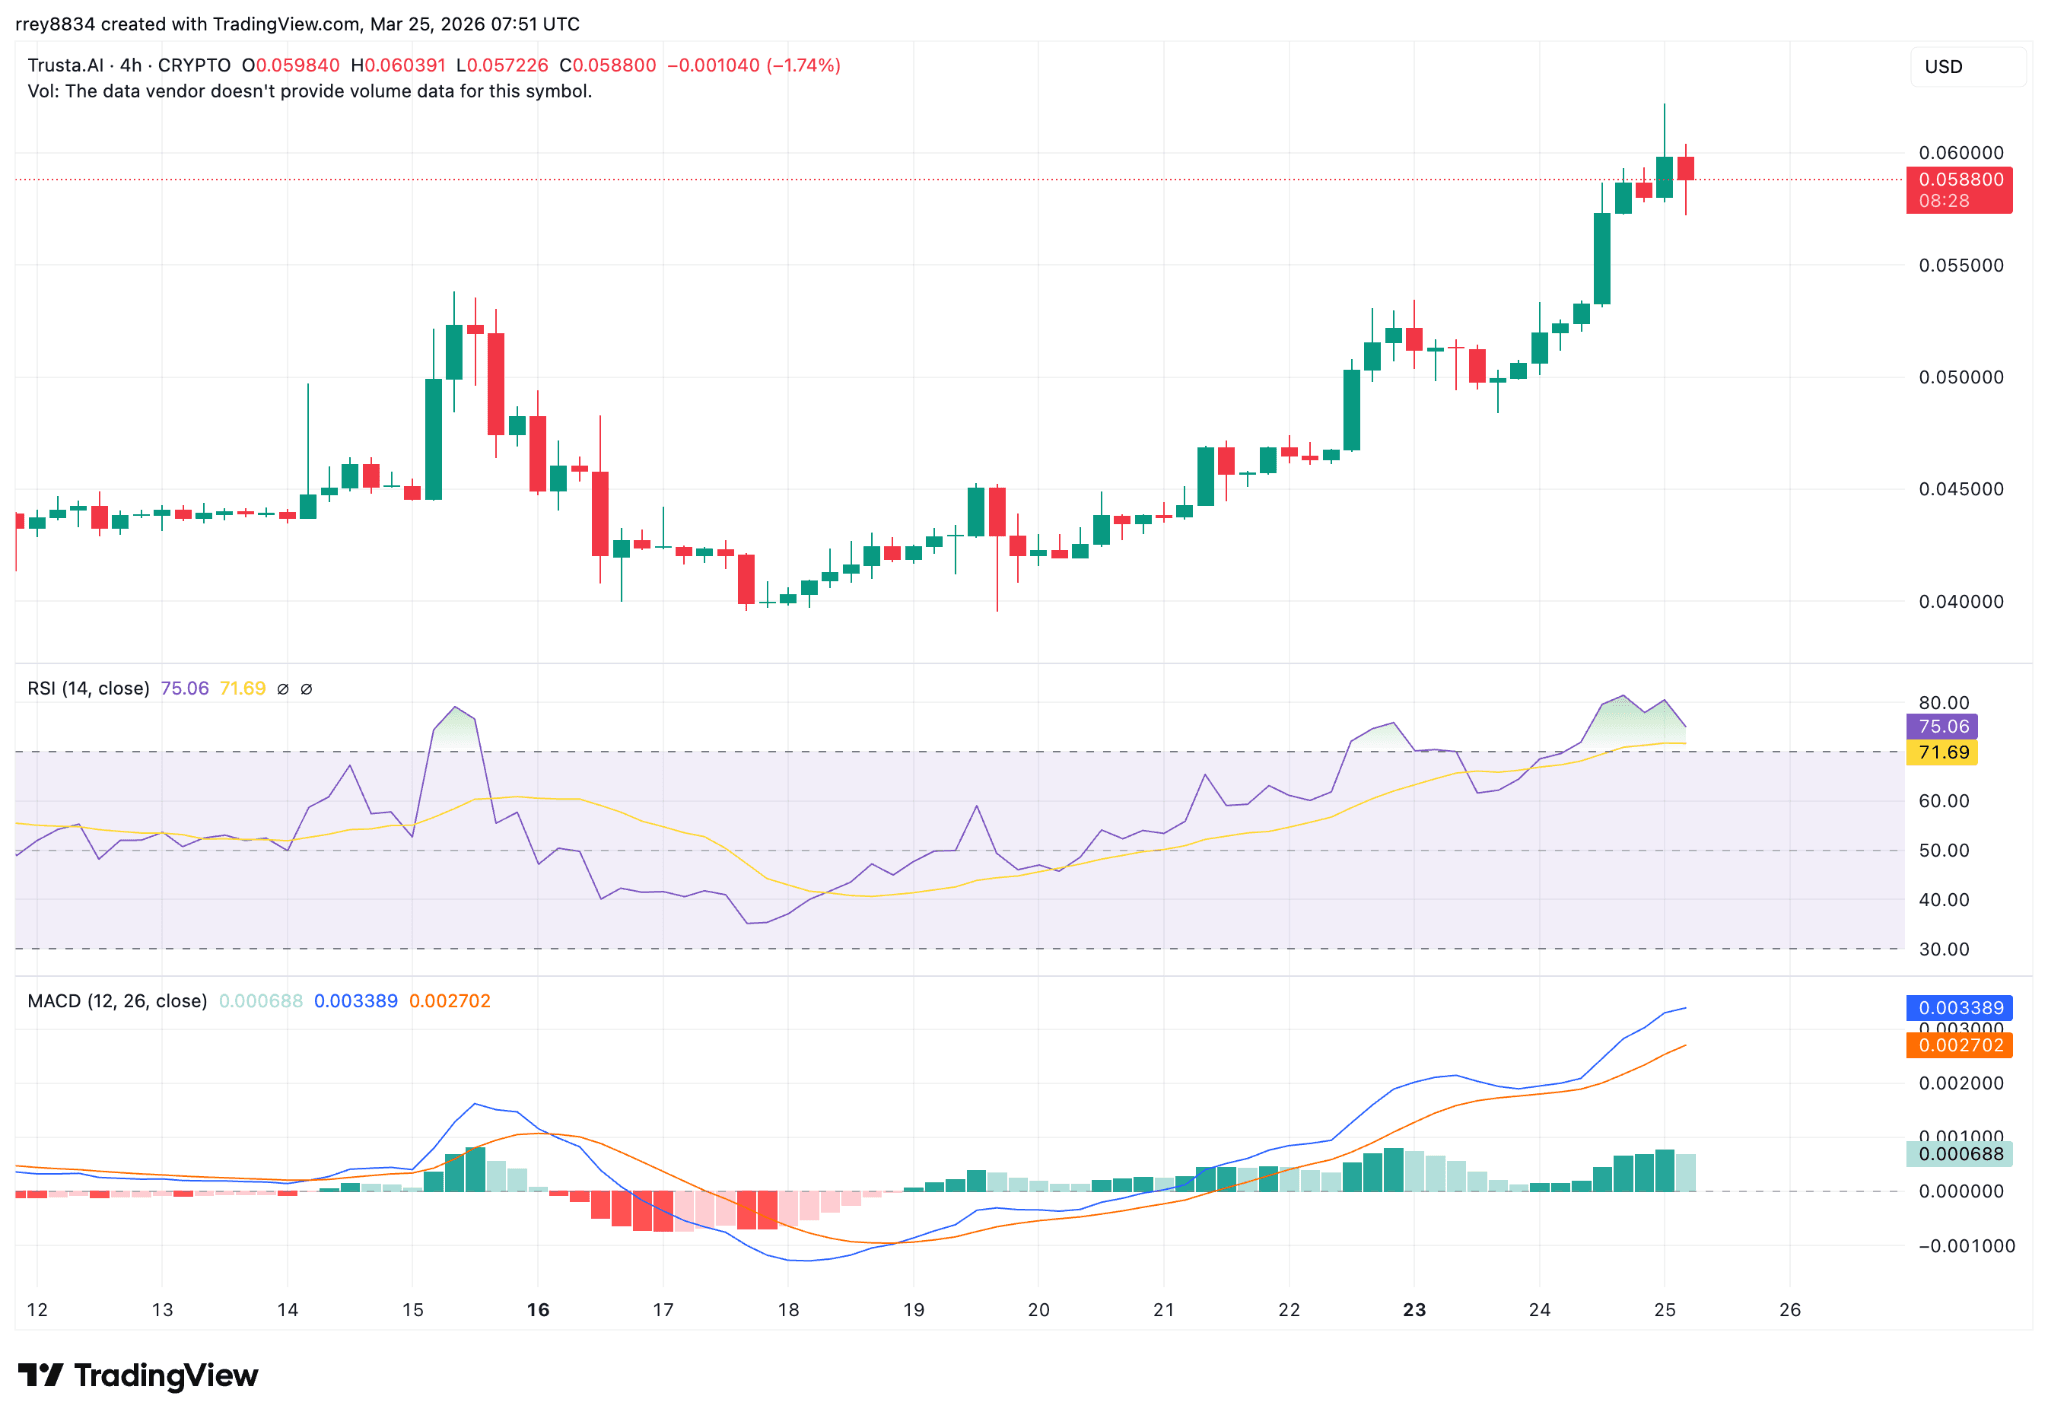Screen dimensions: 2048x1421
Task: Click the green 0.000688 histogram axis label
Action: [1959, 1154]
